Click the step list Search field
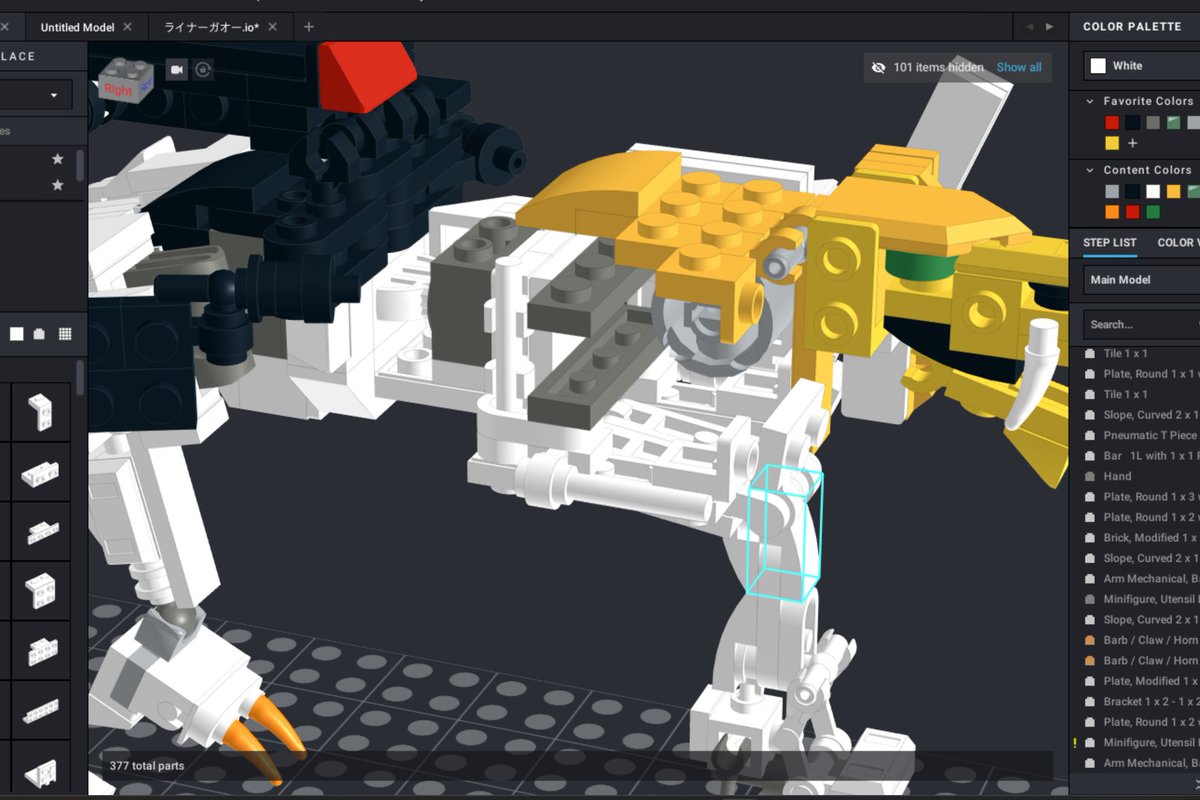Screen dimensions: 1200x800 click(1141, 324)
